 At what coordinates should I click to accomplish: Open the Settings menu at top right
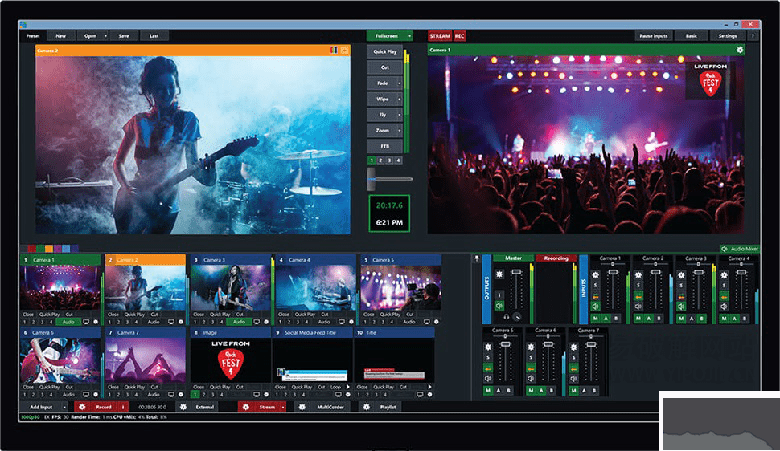tap(726, 35)
